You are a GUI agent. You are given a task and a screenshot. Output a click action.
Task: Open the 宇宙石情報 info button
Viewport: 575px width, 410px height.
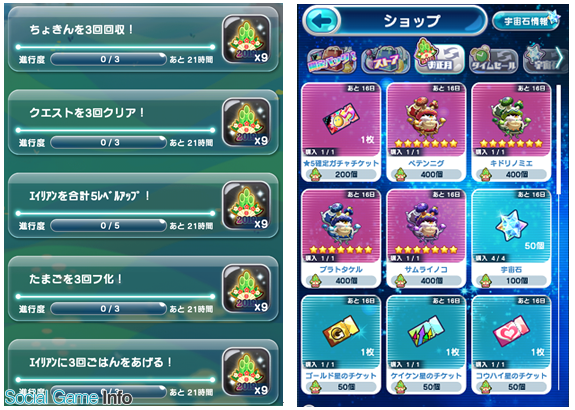pos(526,21)
